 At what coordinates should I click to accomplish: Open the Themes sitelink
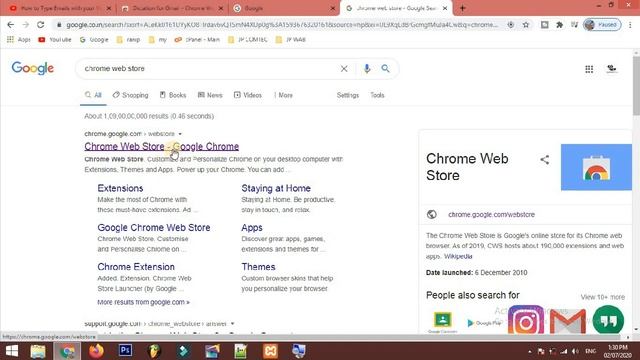tap(258, 267)
